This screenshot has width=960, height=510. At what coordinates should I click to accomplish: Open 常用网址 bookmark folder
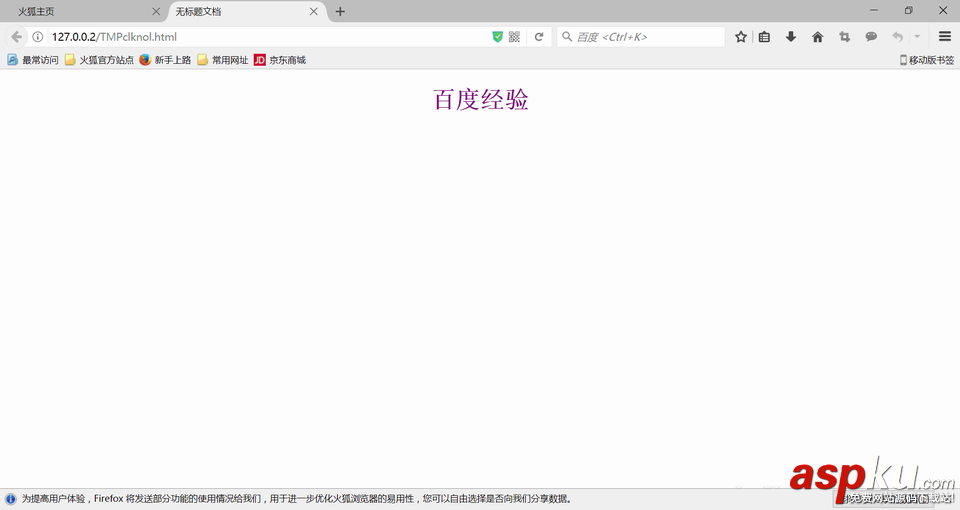coord(223,60)
